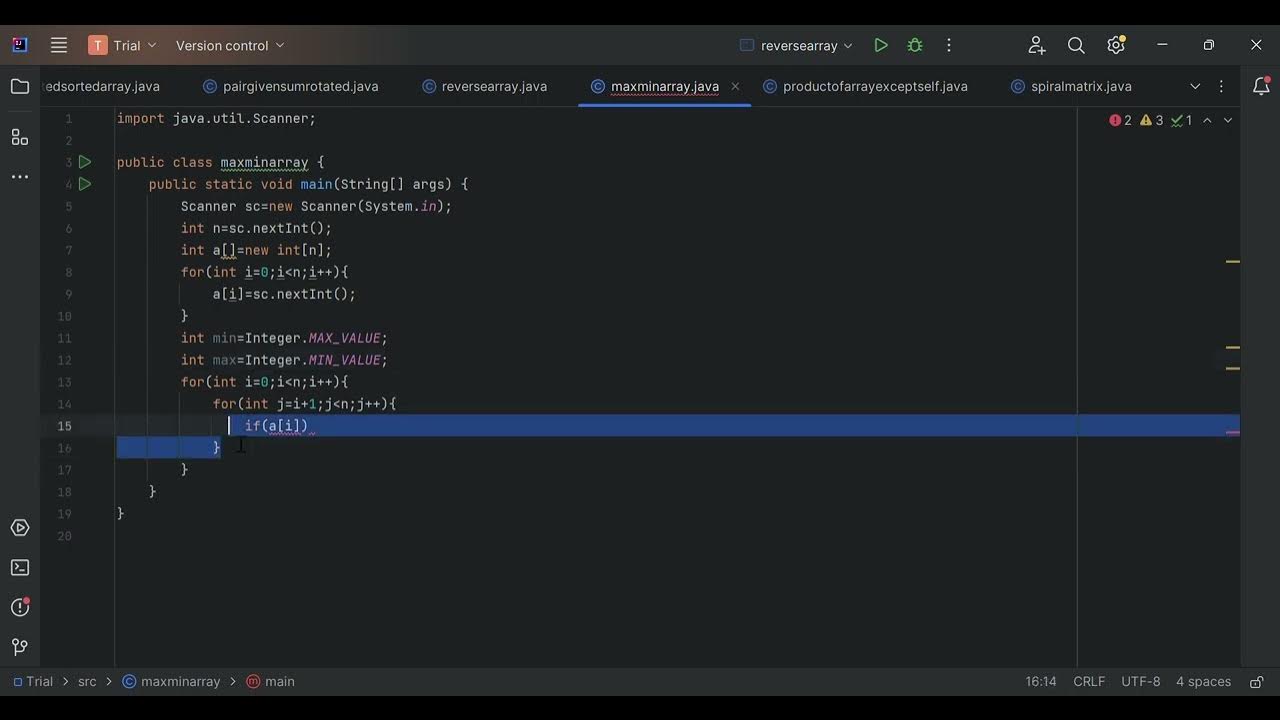Click src in the breadcrumb bar
The image size is (1280, 720).
point(87,682)
